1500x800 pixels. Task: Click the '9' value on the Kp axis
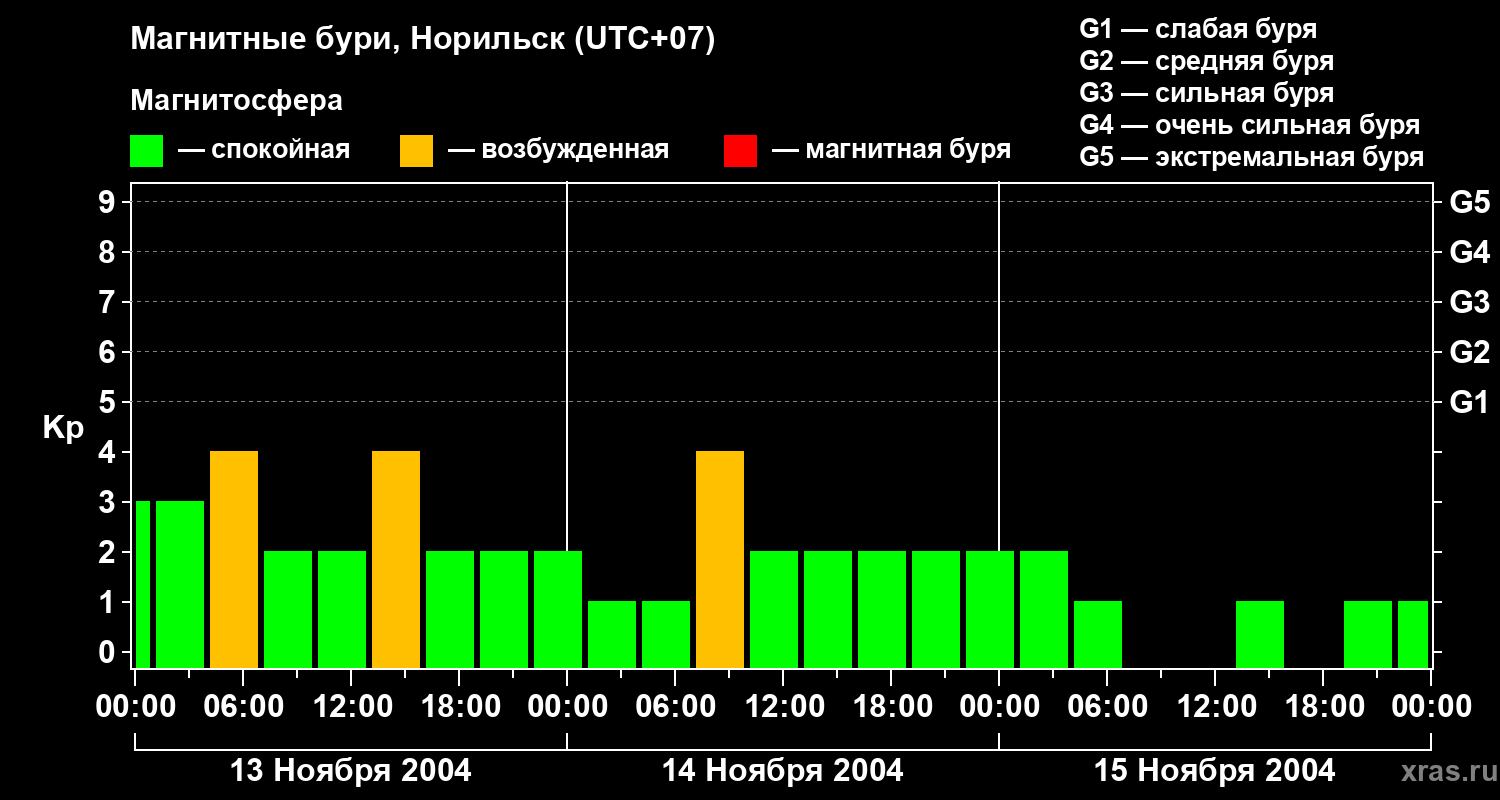(109, 202)
